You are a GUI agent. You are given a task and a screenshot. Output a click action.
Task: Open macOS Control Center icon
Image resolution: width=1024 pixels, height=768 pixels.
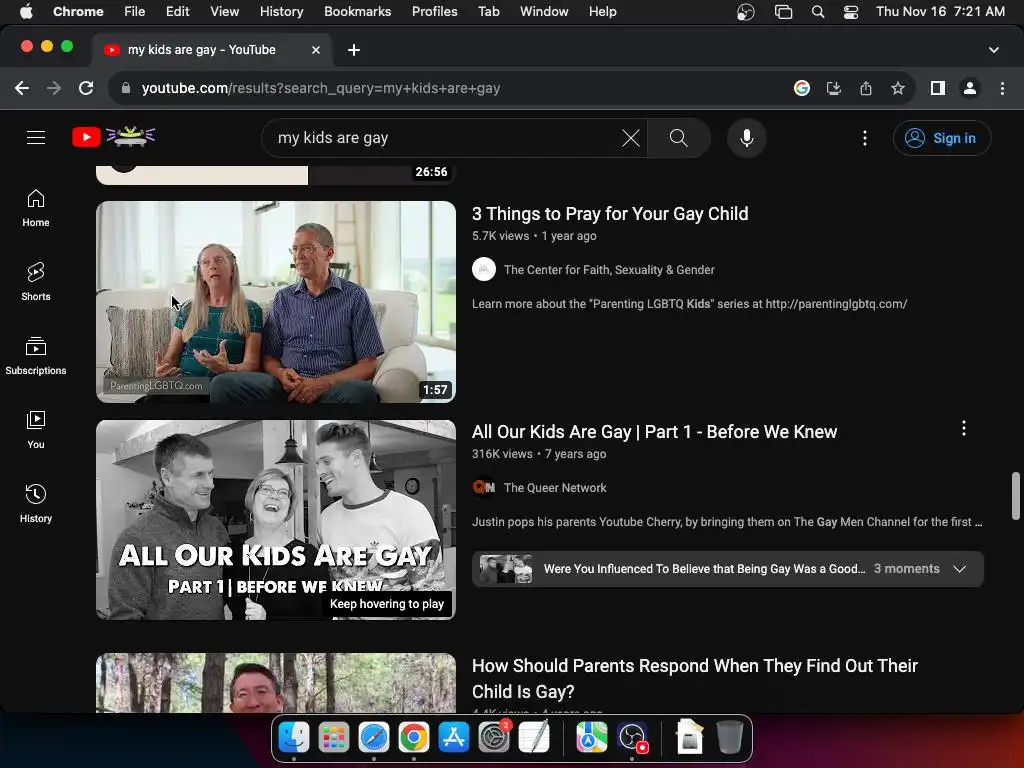(x=850, y=12)
